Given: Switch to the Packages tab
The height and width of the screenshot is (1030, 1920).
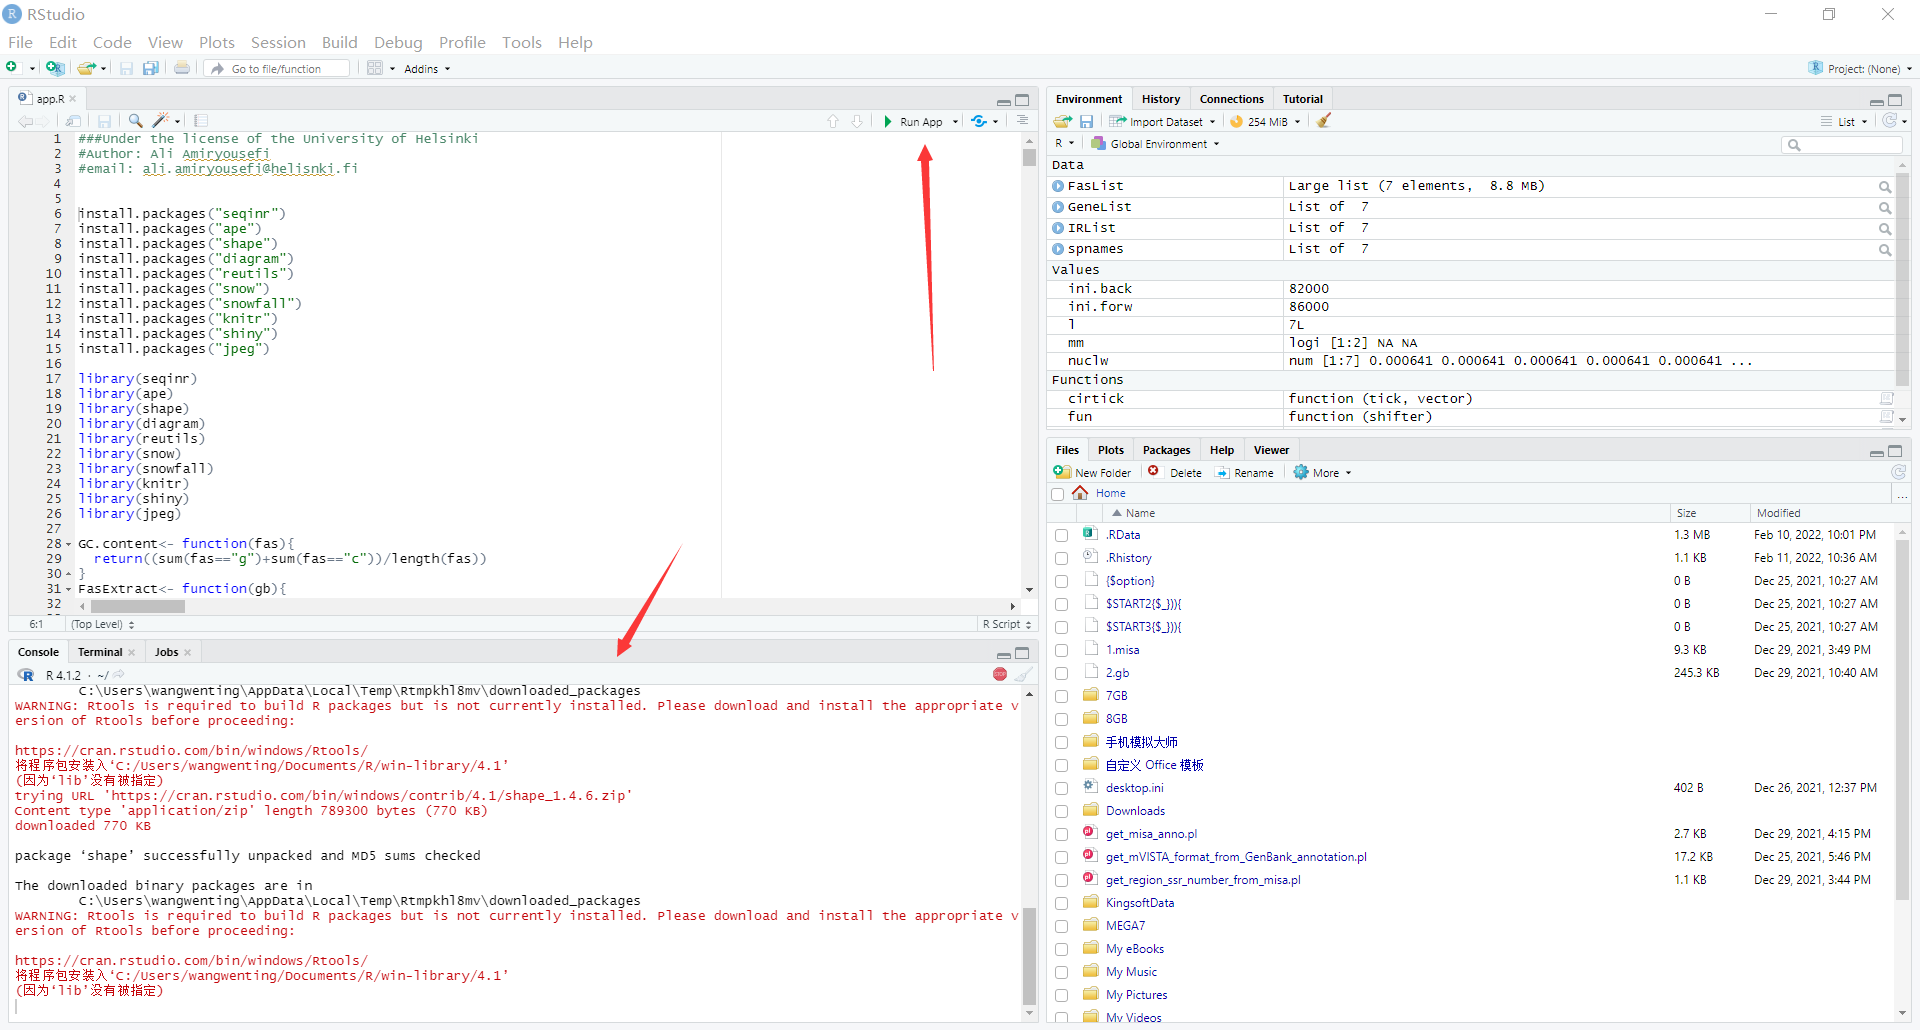Looking at the screenshot, I should [x=1166, y=450].
